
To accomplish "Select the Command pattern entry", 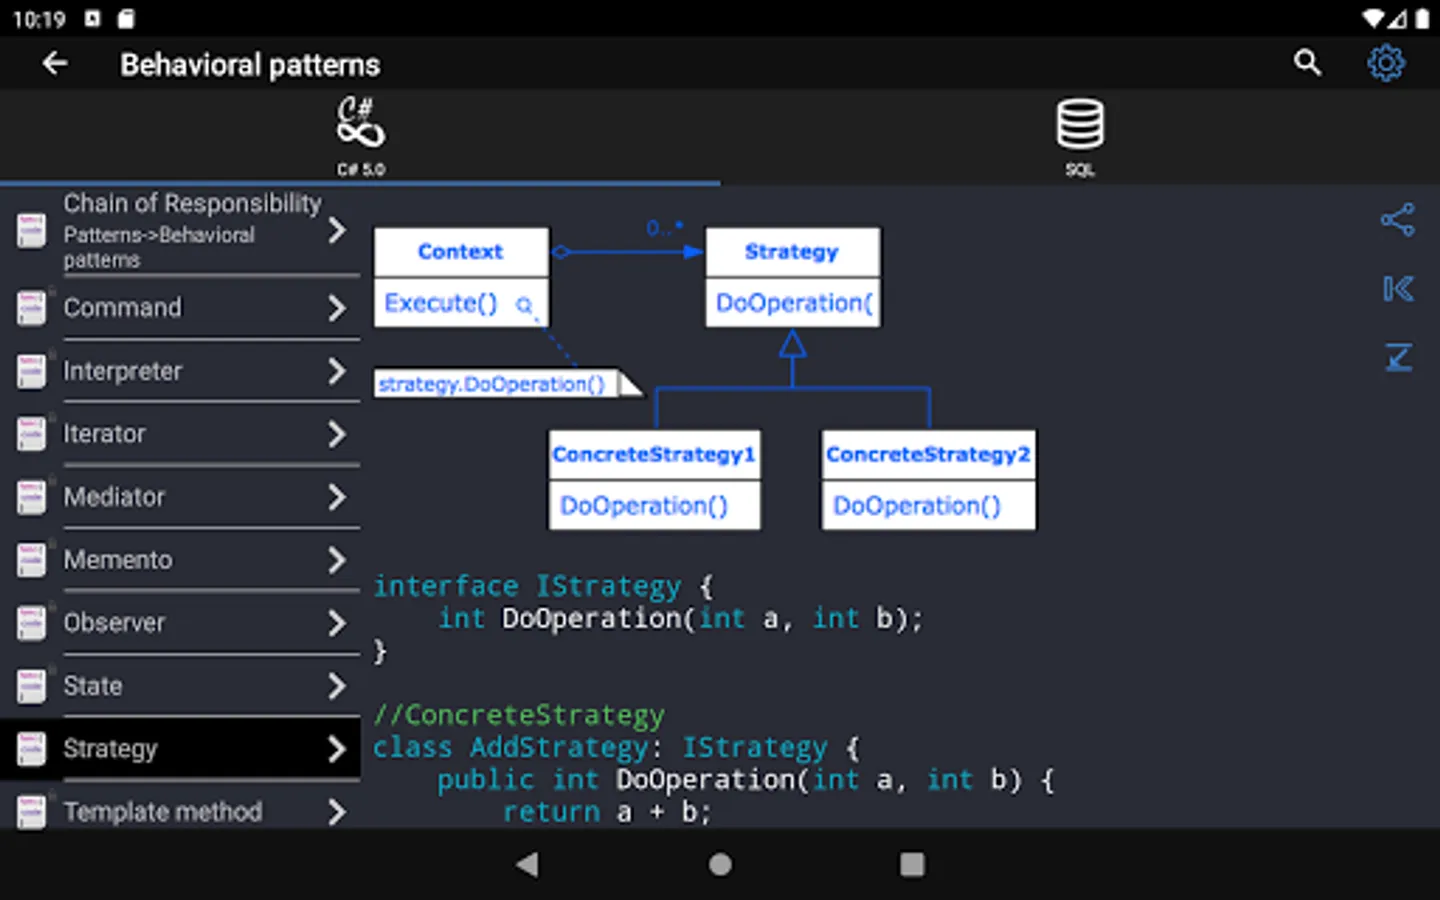I will click(x=180, y=308).
